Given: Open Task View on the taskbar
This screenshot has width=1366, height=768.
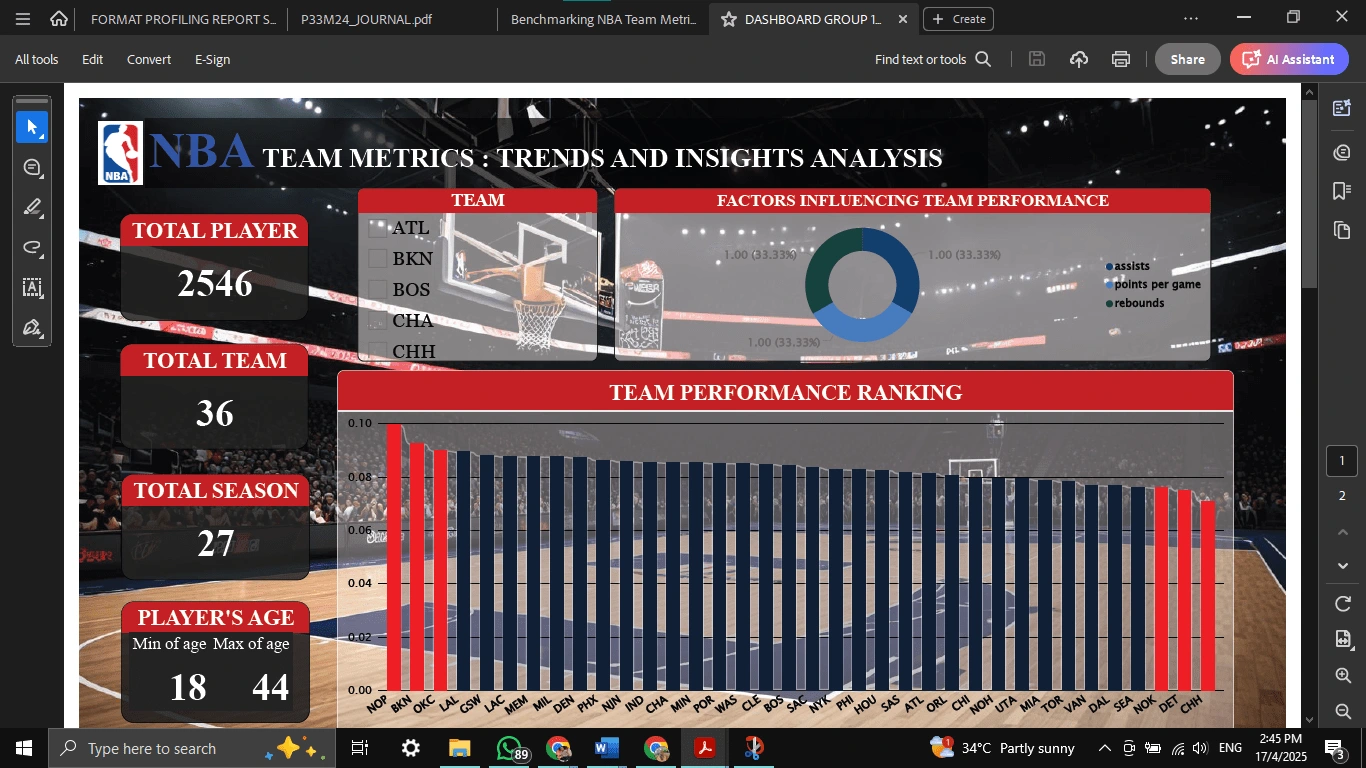Looking at the screenshot, I should pos(360,748).
